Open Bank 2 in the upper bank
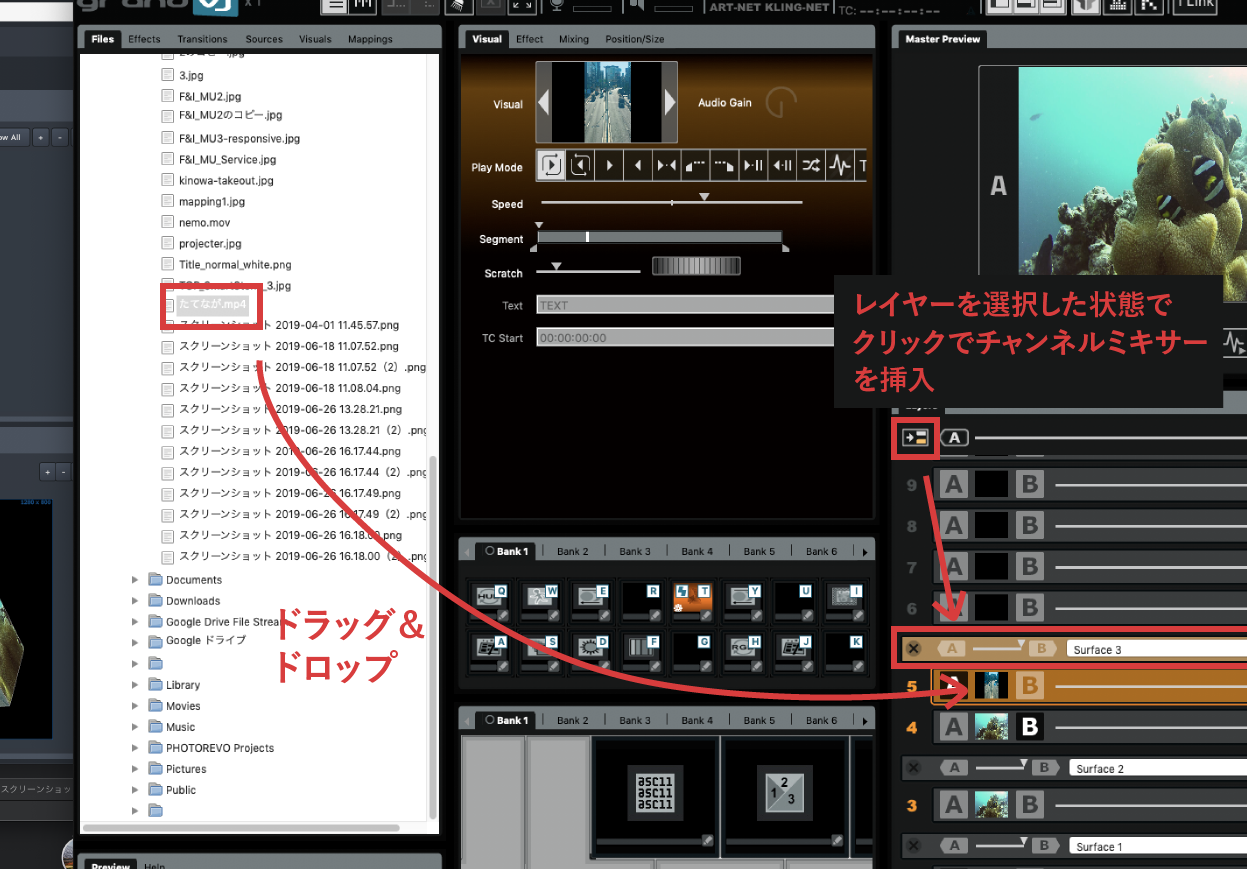Image resolution: width=1247 pixels, height=869 pixels. click(x=572, y=551)
